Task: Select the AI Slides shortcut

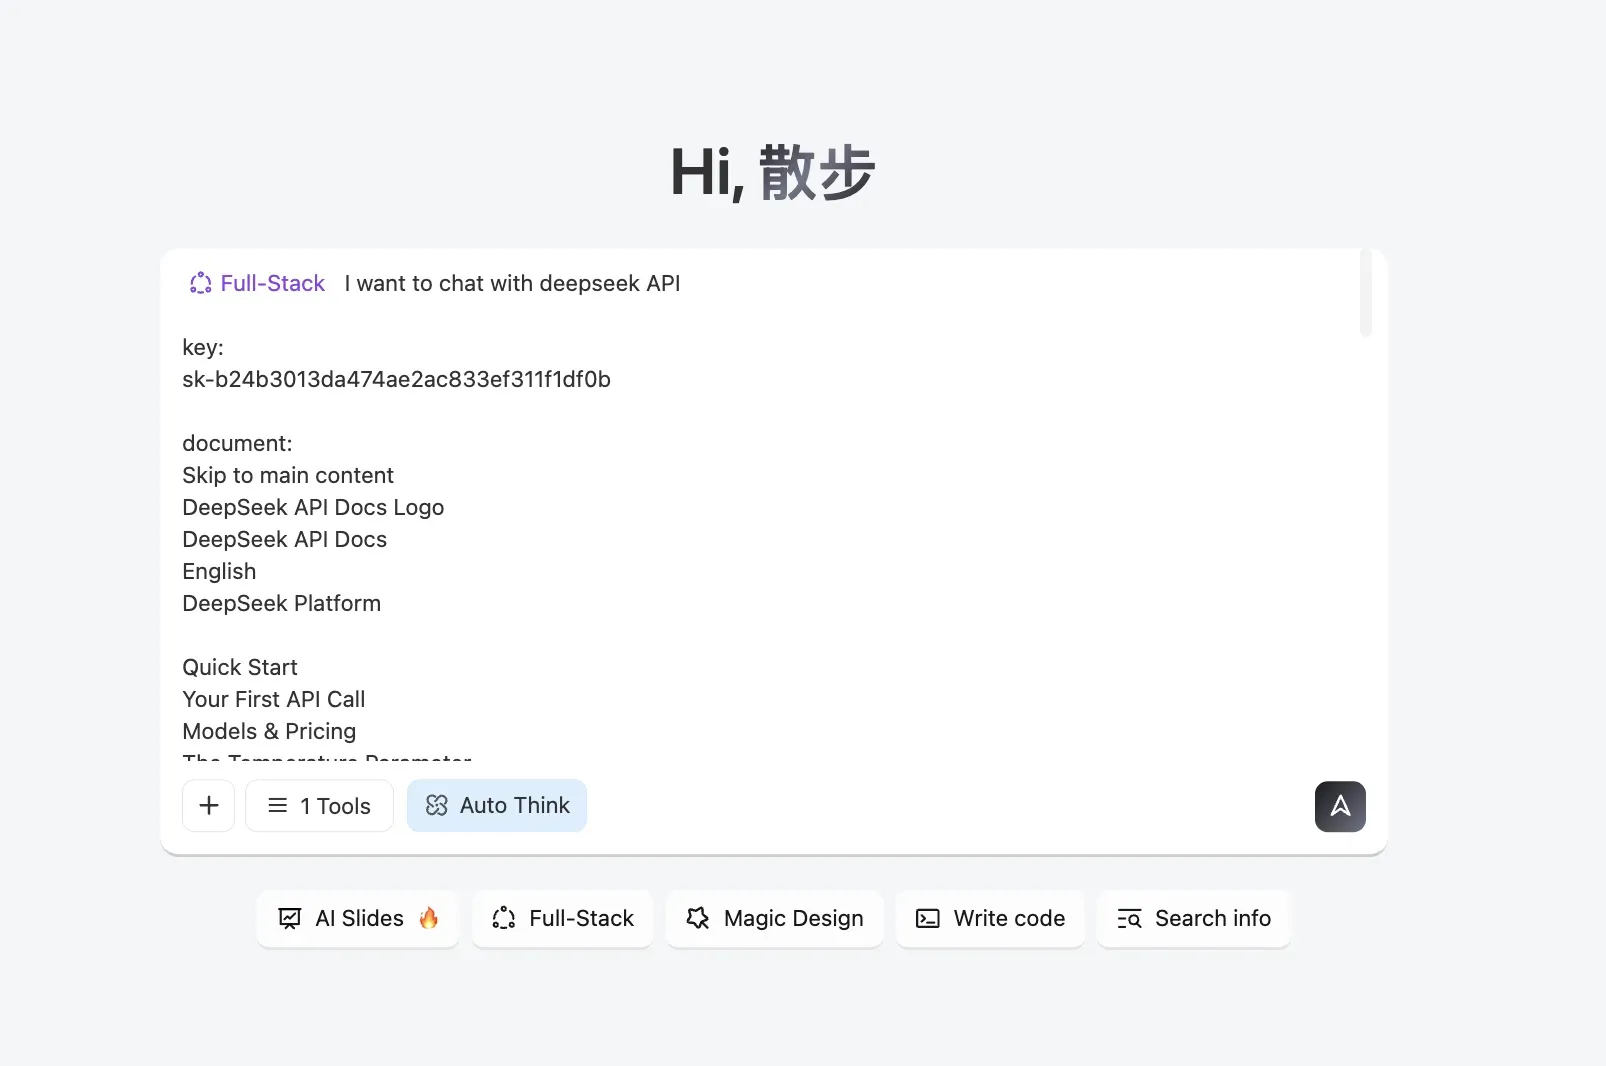Action: pyautogui.click(x=358, y=918)
